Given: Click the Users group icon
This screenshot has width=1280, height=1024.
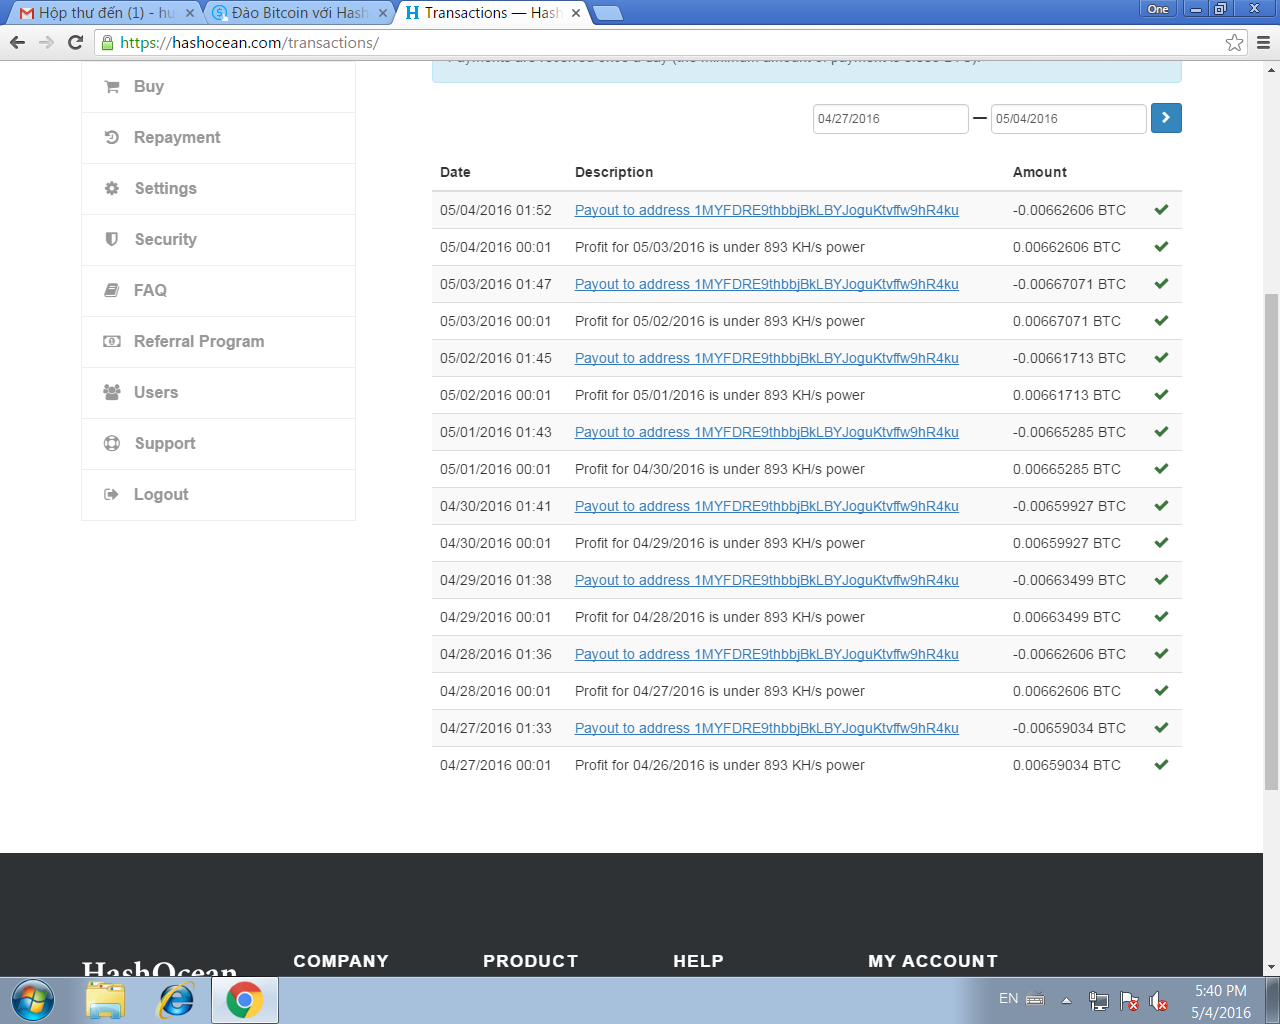Looking at the screenshot, I should click(112, 393).
